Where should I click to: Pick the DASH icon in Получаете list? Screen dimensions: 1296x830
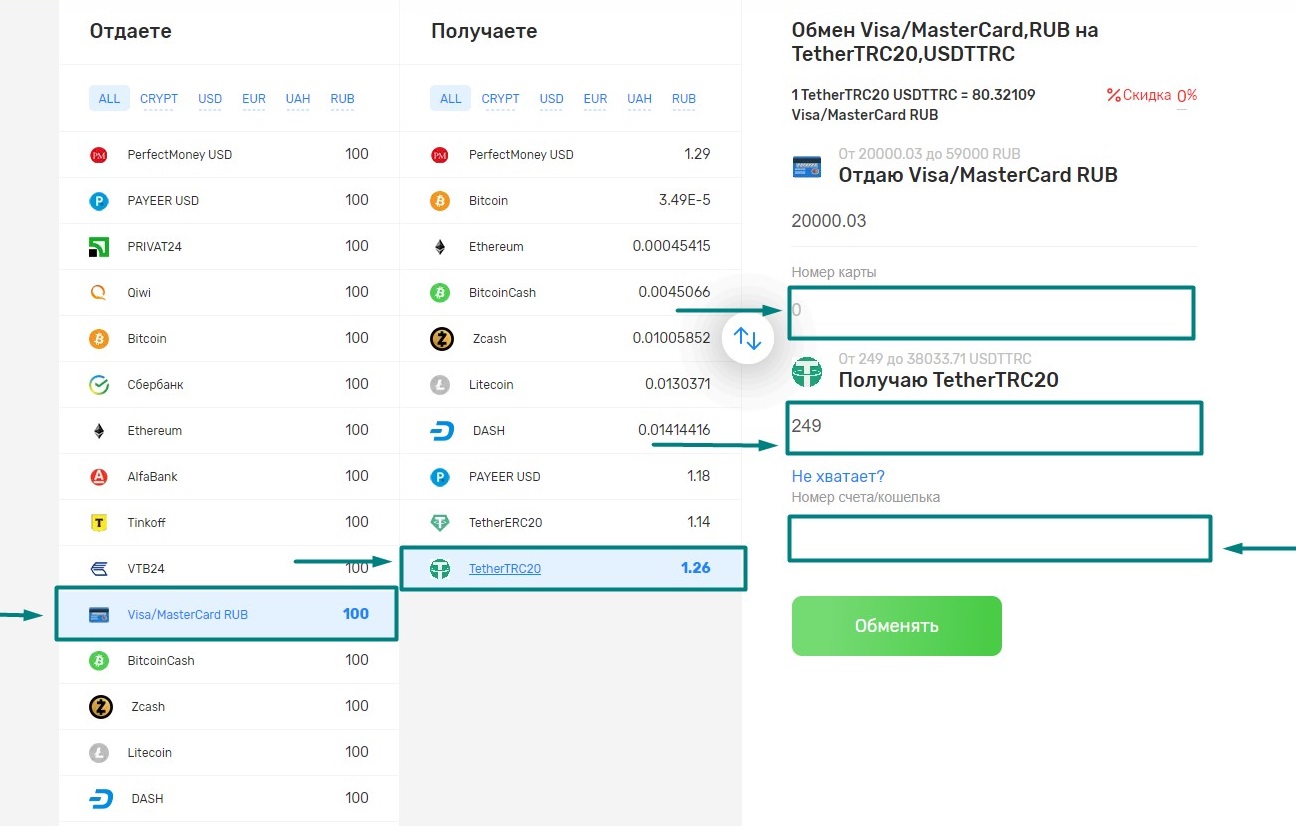click(x=441, y=431)
